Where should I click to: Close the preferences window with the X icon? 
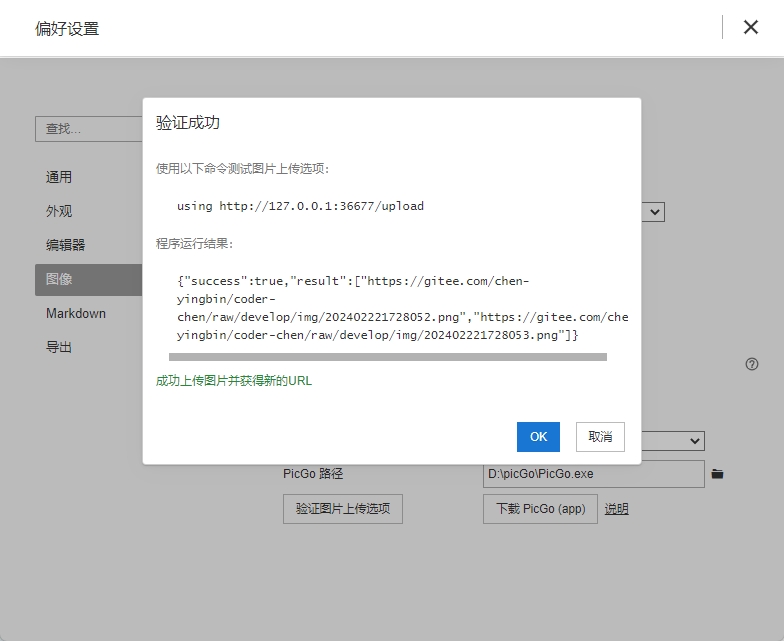point(750,27)
